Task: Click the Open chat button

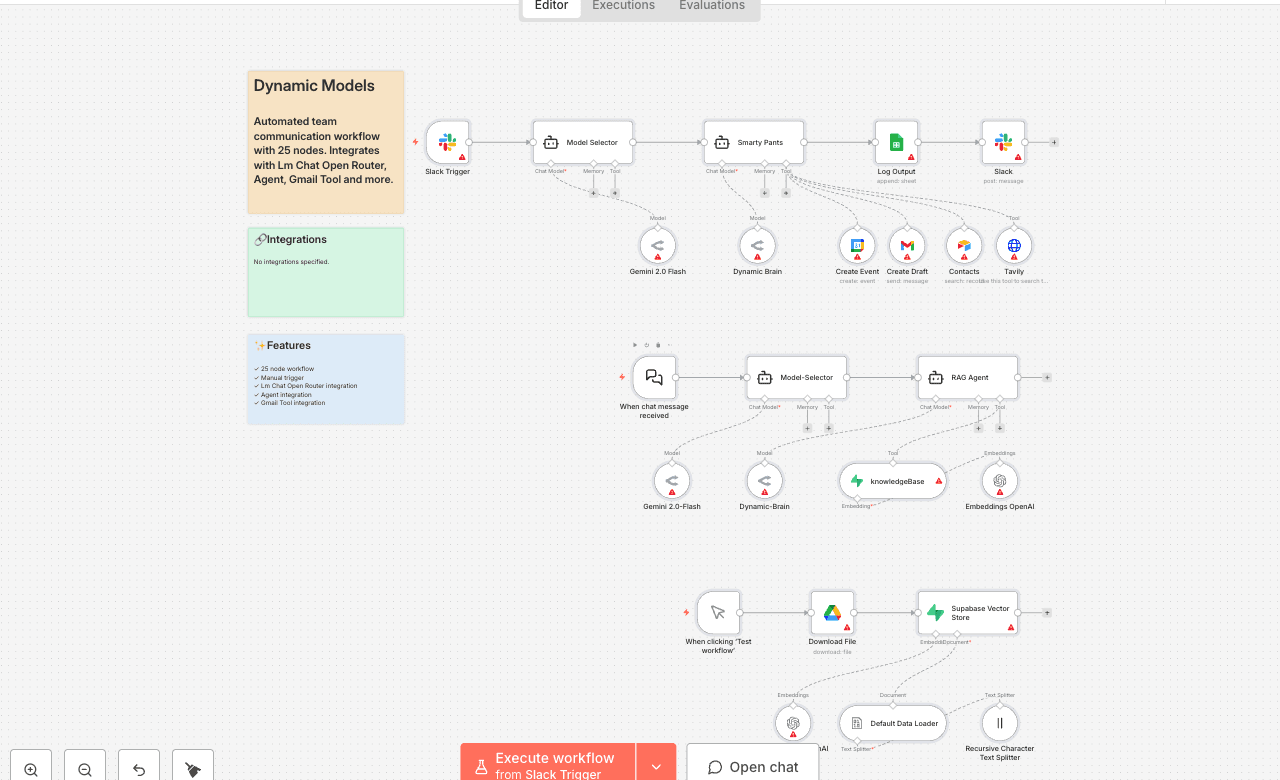Action: pos(752,766)
